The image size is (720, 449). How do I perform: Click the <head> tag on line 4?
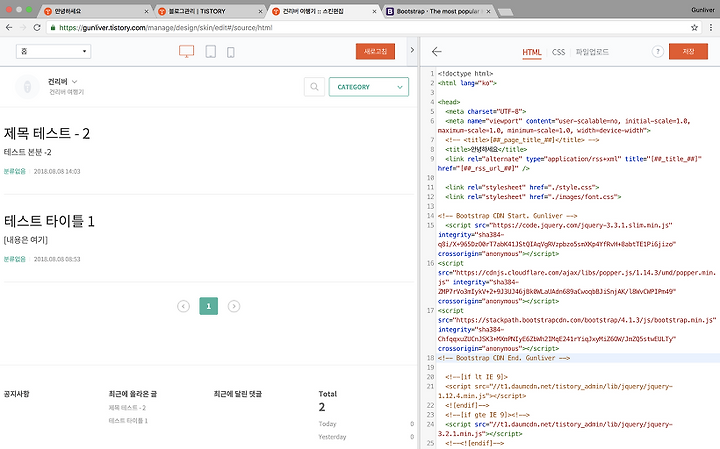[x=449, y=102]
